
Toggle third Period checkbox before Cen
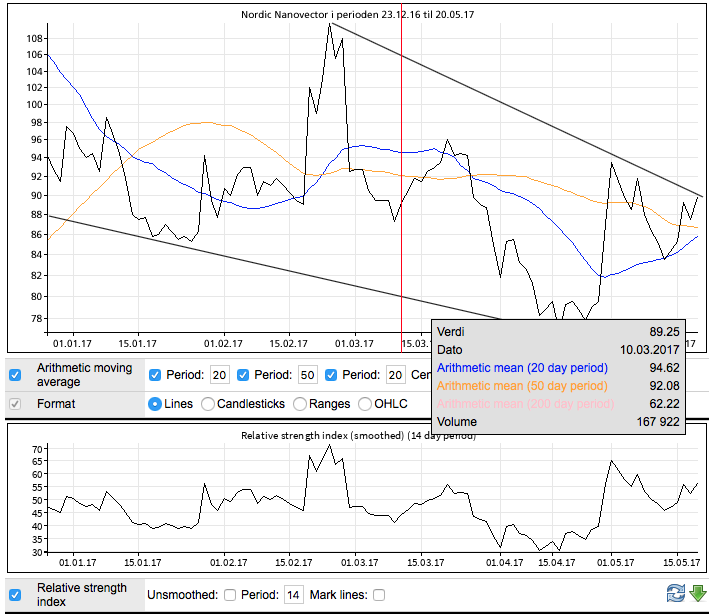331,375
